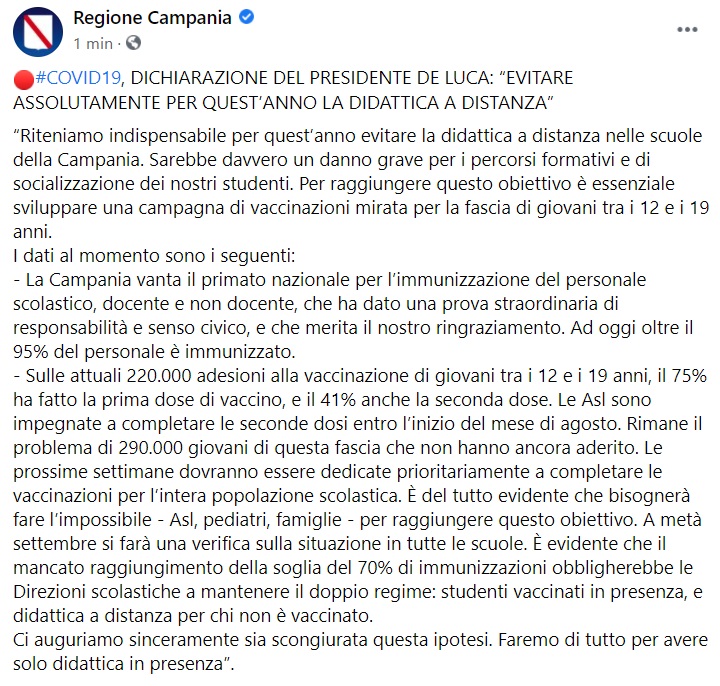Open the '1 min' post timestamp
Screen dimensions: 720x686
(94, 44)
